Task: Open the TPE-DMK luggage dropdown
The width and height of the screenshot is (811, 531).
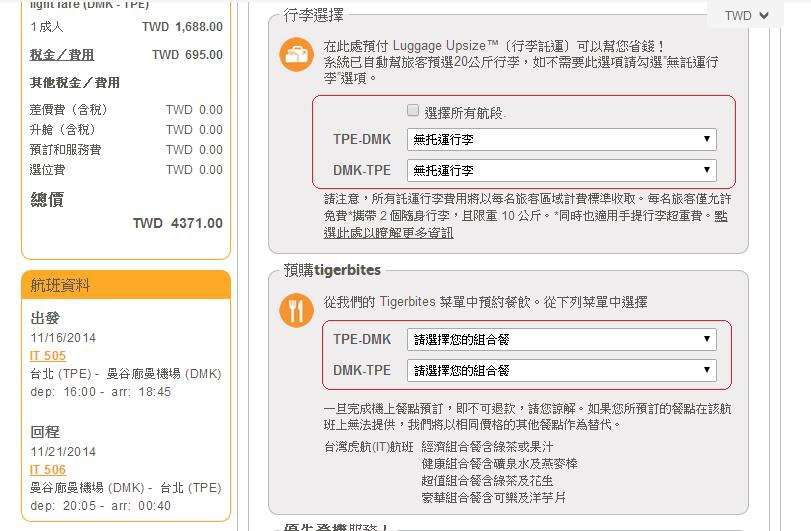Action: 562,140
